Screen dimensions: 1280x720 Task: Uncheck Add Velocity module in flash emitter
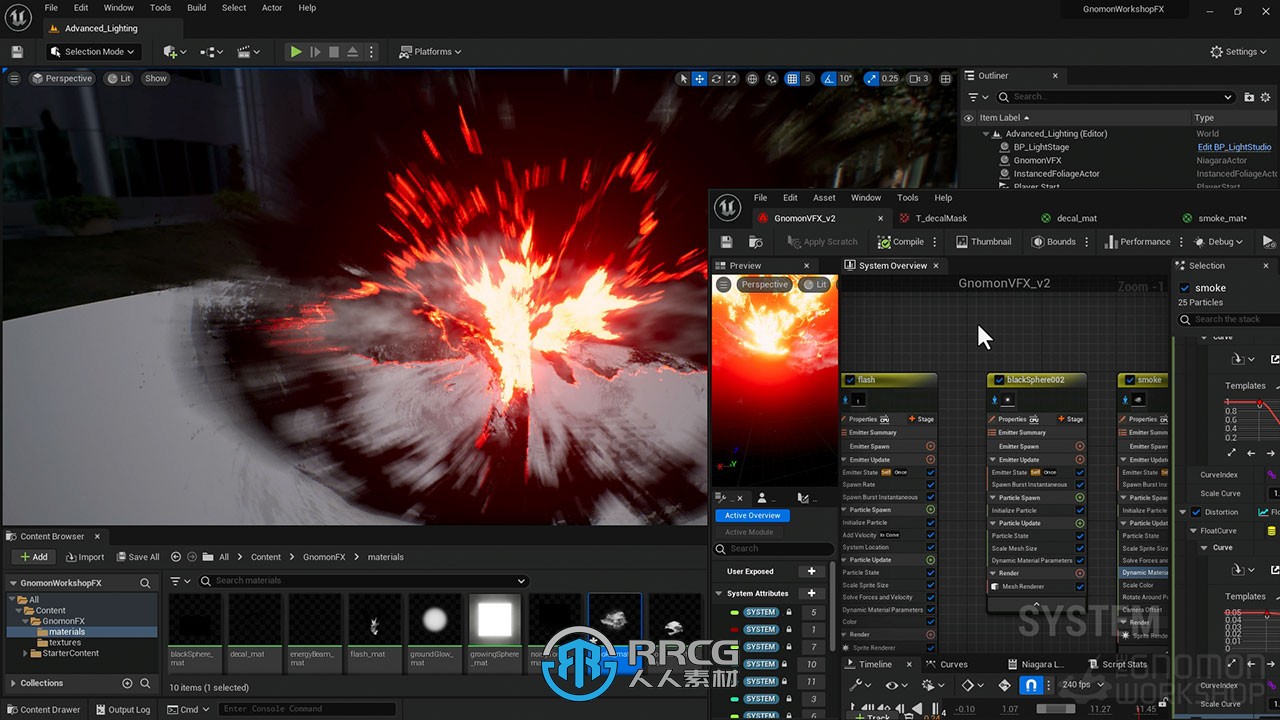click(931, 535)
